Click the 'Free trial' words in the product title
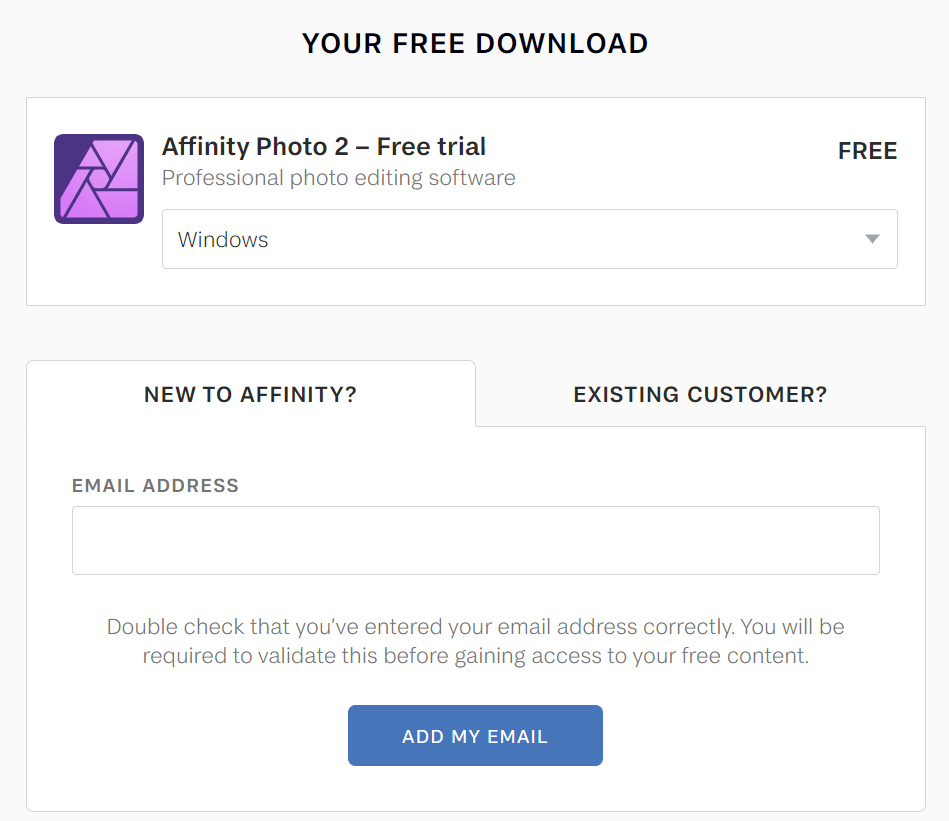The height and width of the screenshot is (821, 949). tap(431, 147)
